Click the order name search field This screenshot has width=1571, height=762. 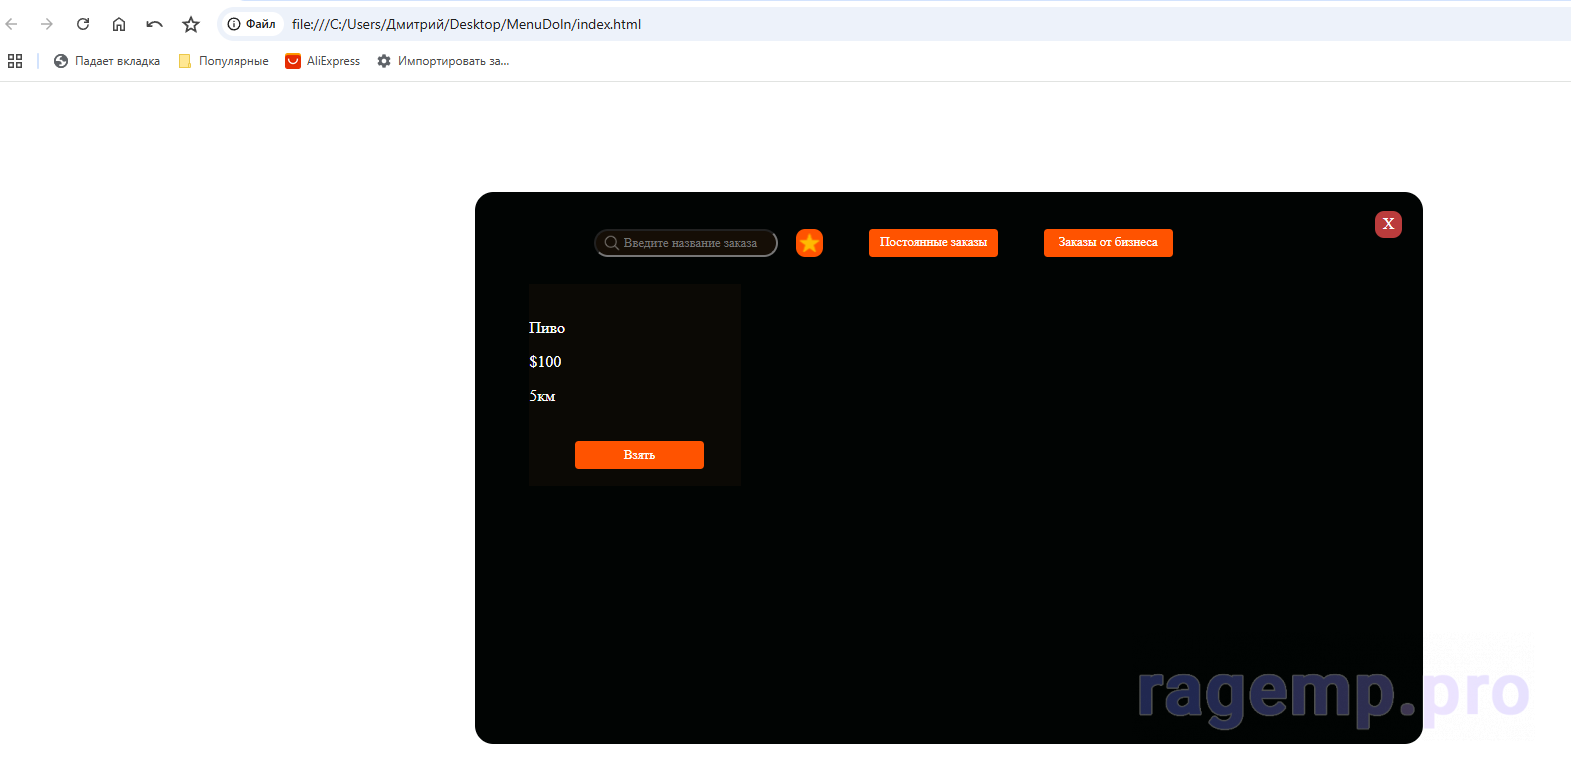686,243
